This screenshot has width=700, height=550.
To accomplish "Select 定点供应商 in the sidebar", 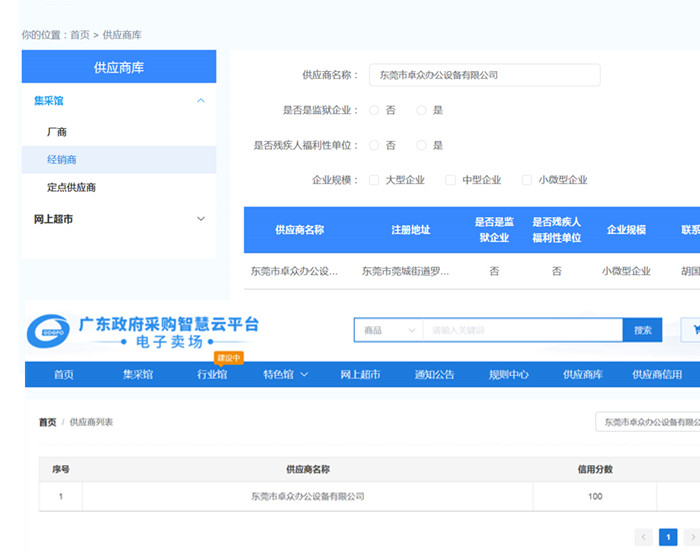I will click(71, 187).
